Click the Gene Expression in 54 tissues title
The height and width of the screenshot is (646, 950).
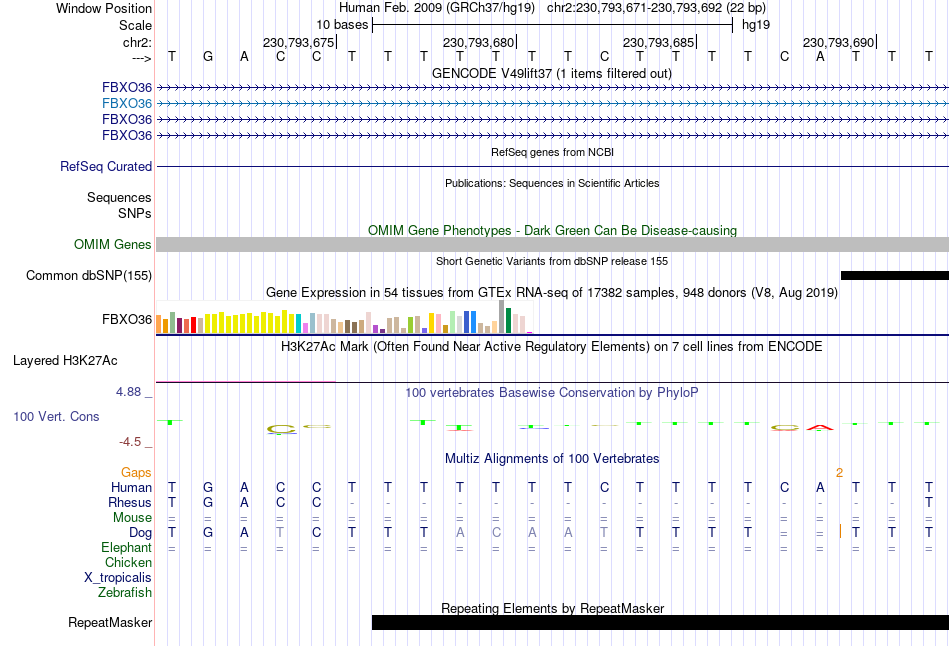pos(552,293)
